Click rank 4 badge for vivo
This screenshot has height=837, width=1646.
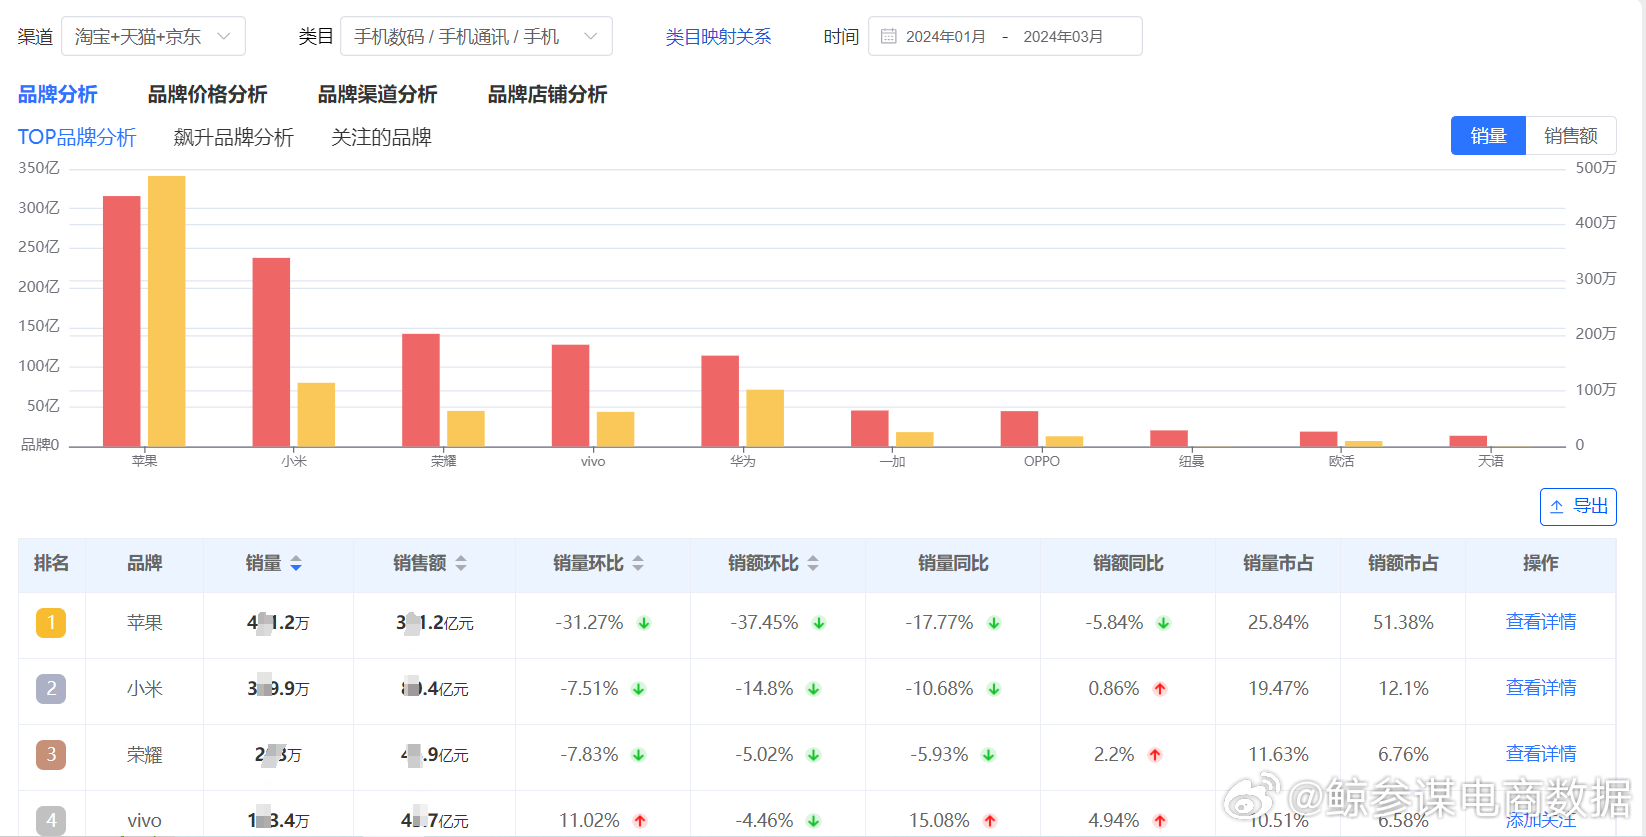(x=51, y=821)
